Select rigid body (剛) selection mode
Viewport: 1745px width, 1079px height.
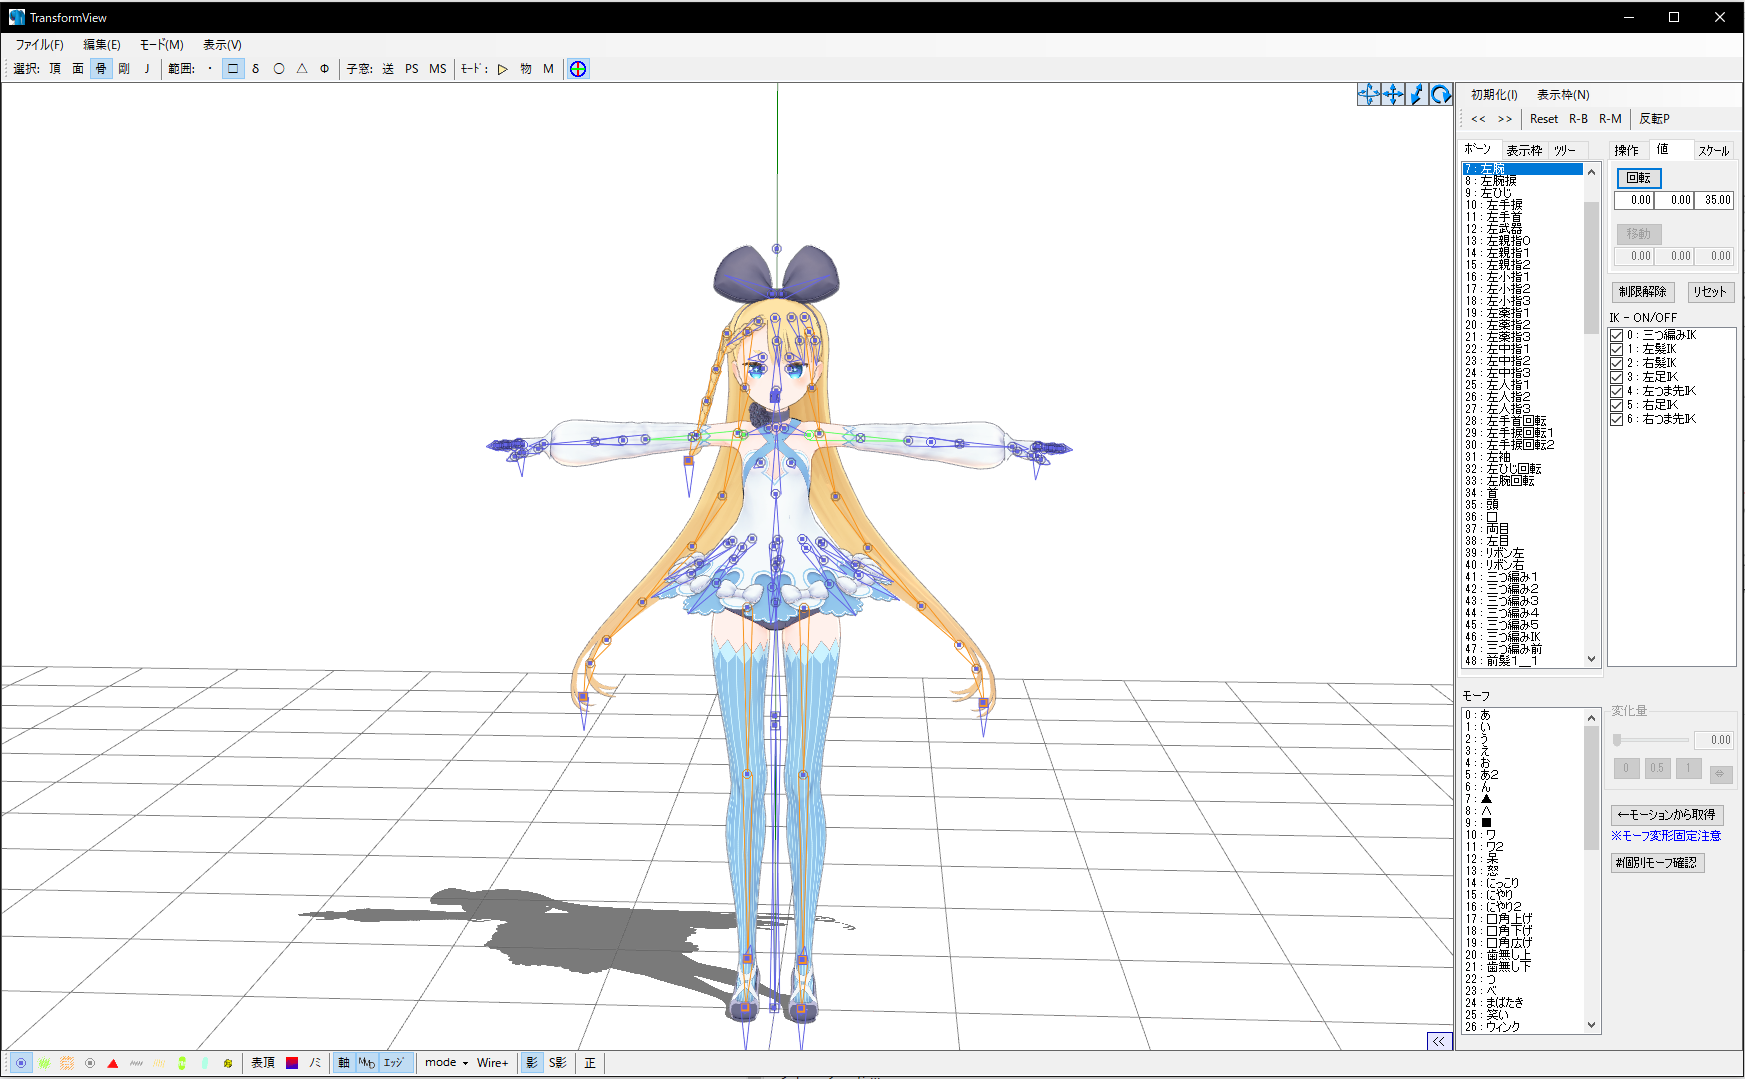pyautogui.click(x=124, y=69)
